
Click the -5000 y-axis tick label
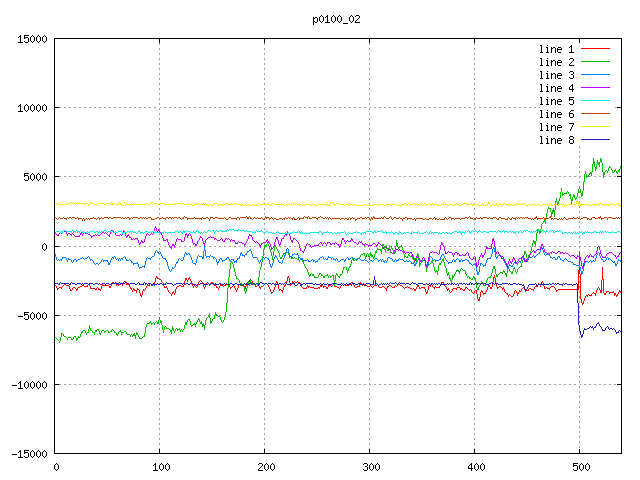coord(31,315)
